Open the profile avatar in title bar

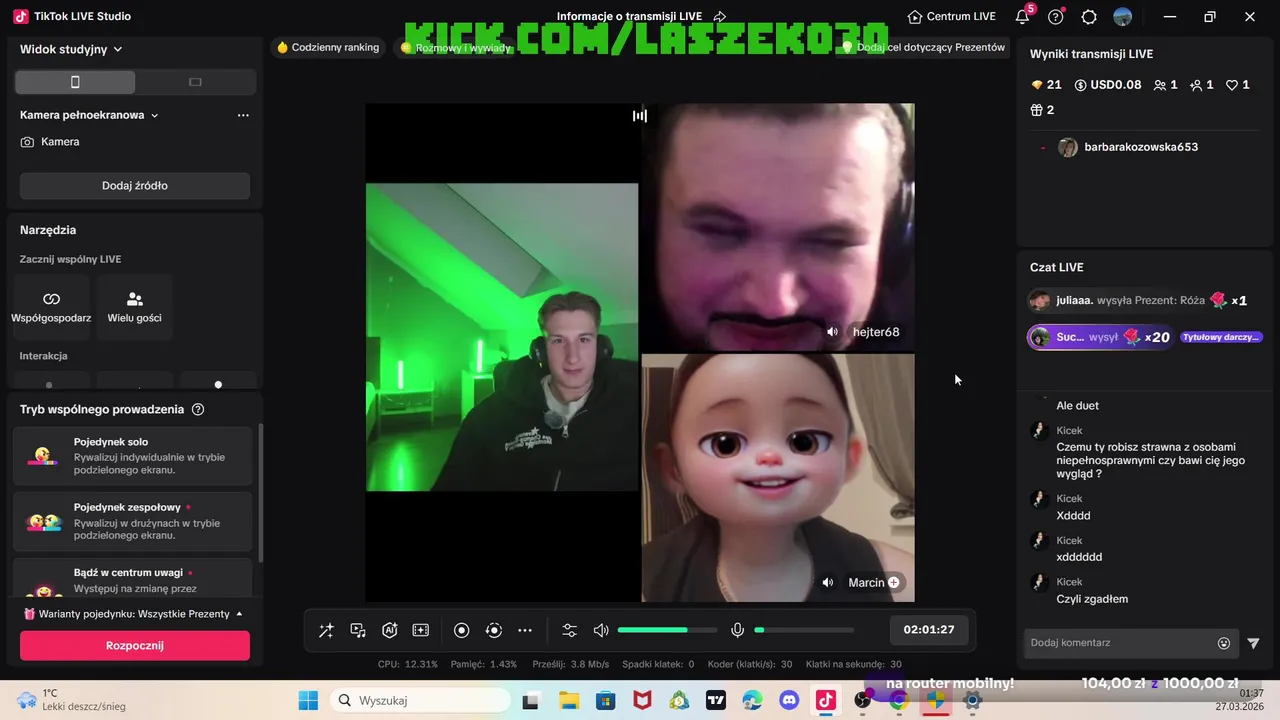(1123, 17)
